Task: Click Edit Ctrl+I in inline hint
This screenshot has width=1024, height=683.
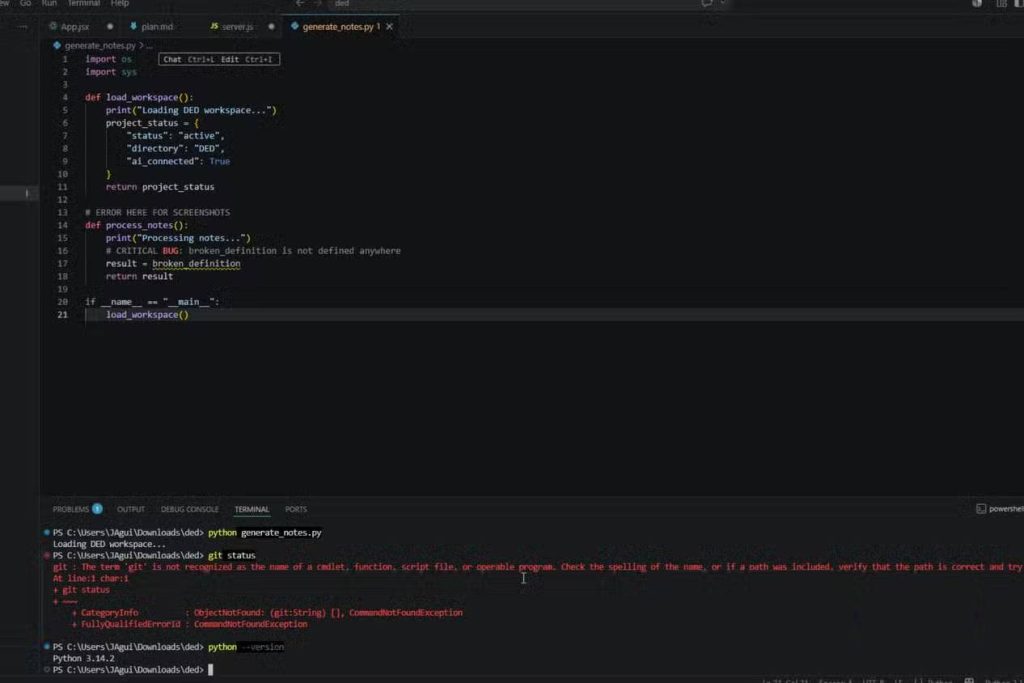Action: pos(246,59)
